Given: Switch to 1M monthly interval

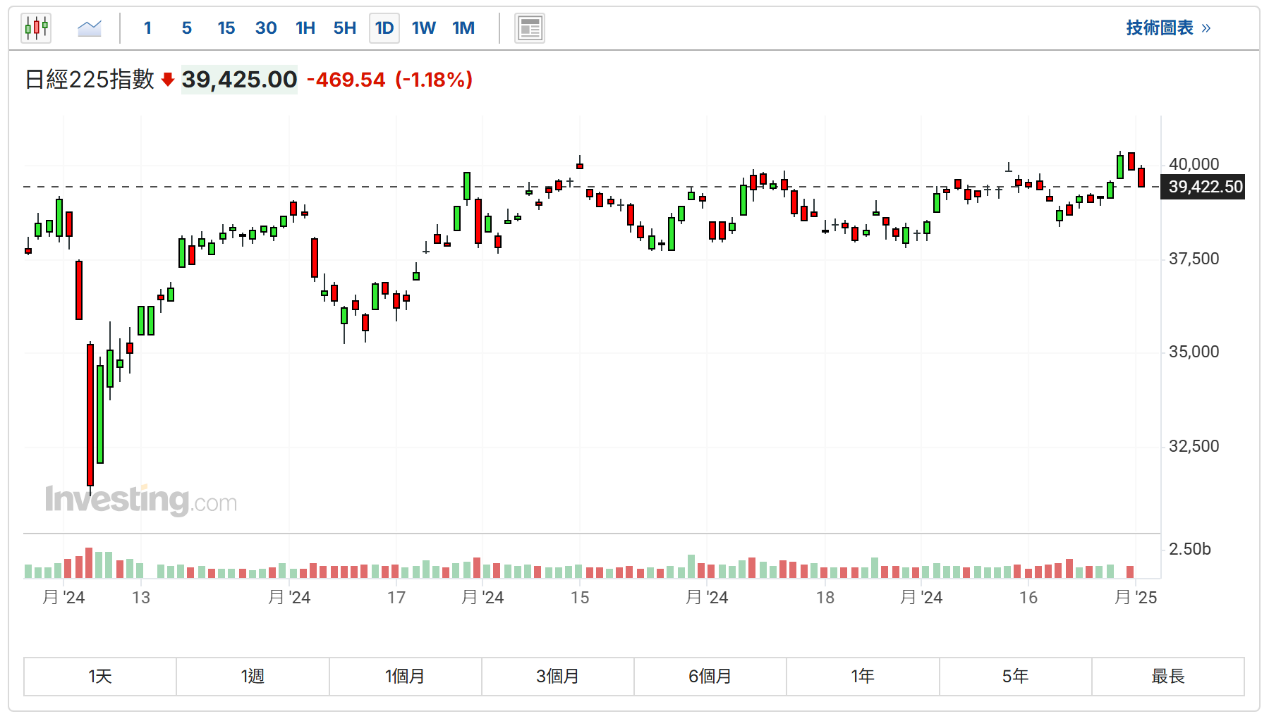Looking at the screenshot, I should click(463, 28).
